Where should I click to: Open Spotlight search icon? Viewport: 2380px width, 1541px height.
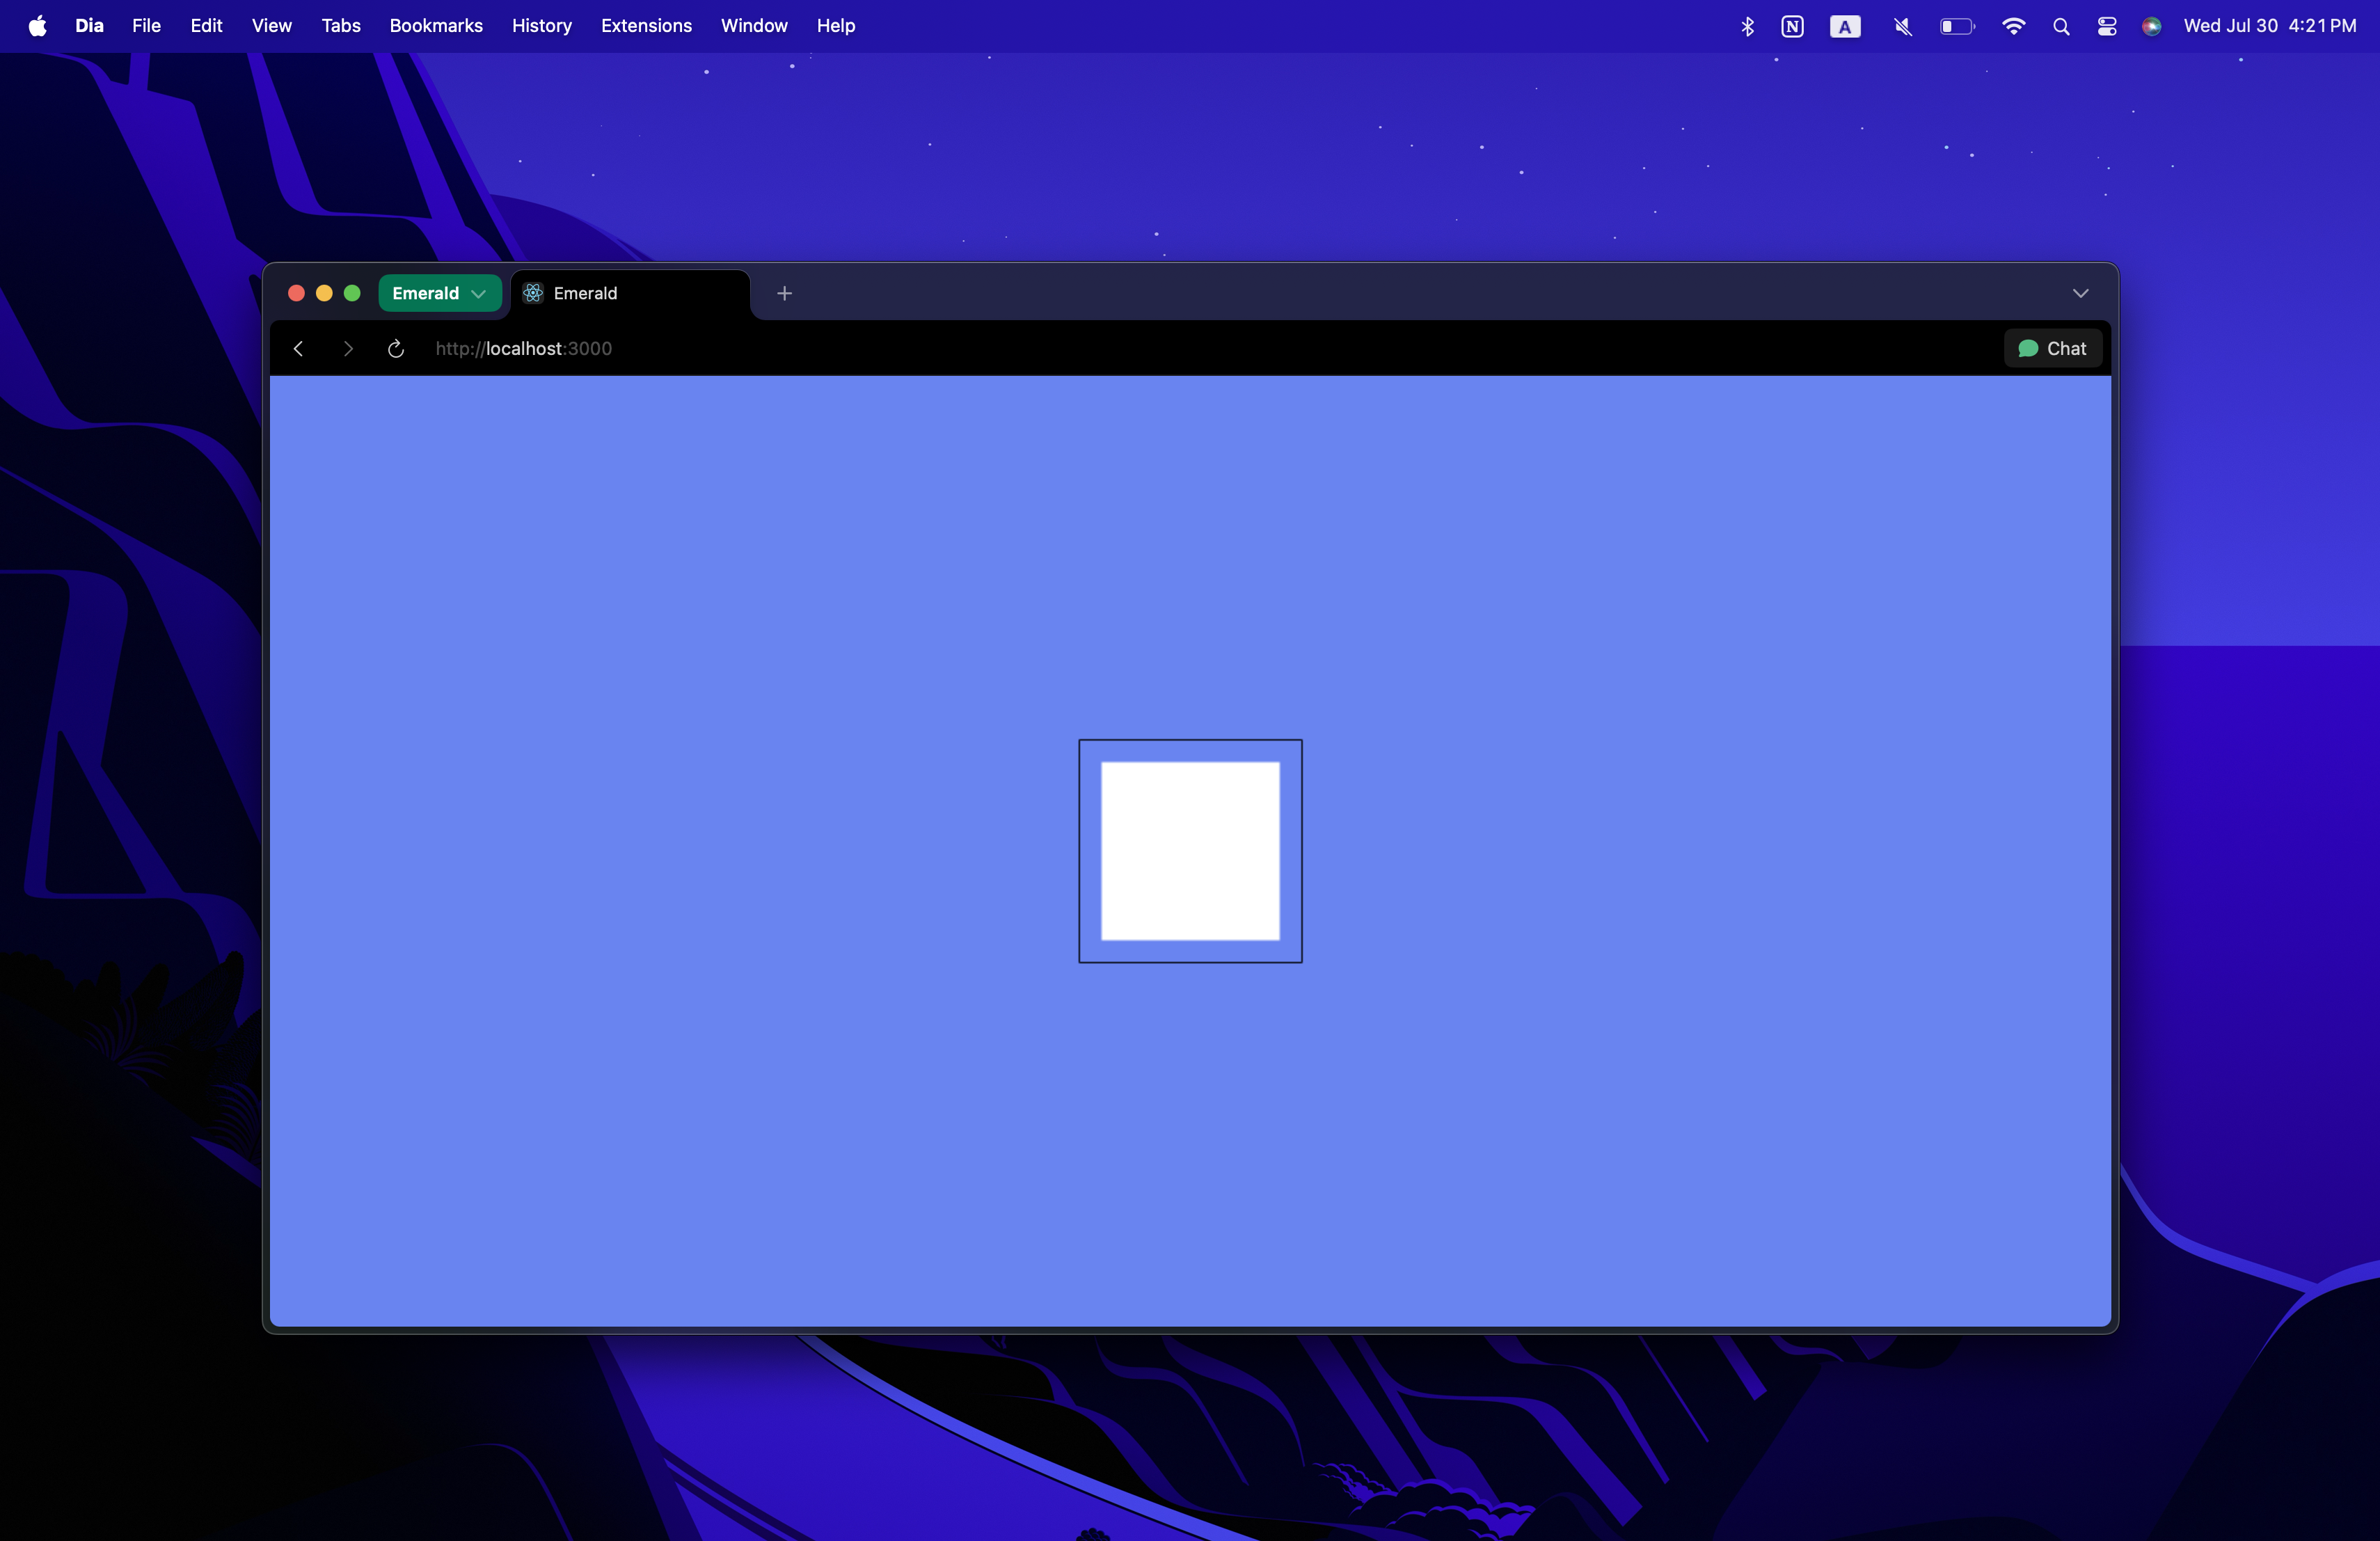[2061, 26]
